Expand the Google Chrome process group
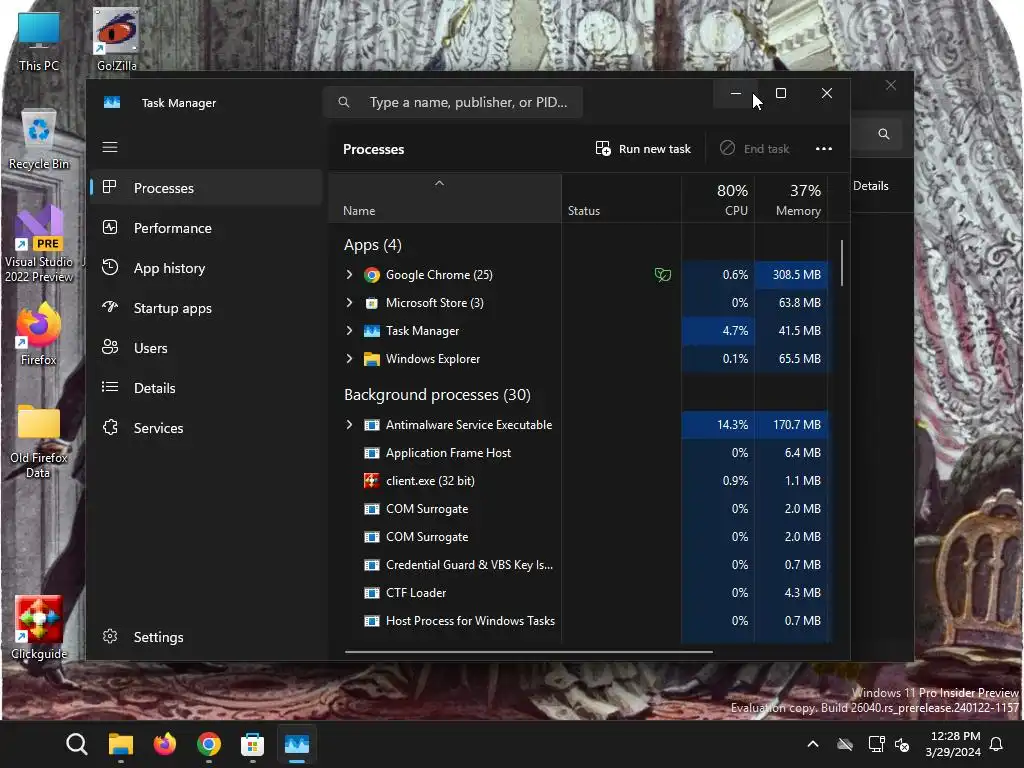Viewport: 1024px width, 768px height. click(x=349, y=275)
